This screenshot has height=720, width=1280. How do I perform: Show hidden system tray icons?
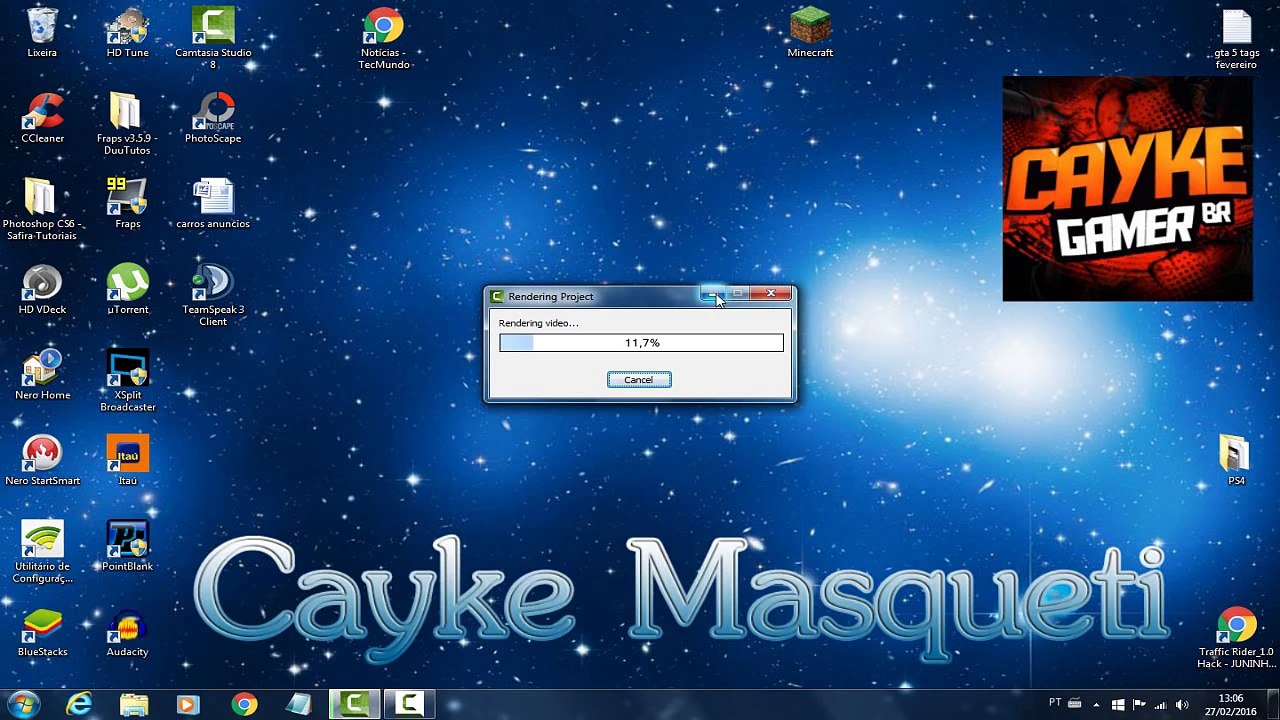pos(1097,705)
